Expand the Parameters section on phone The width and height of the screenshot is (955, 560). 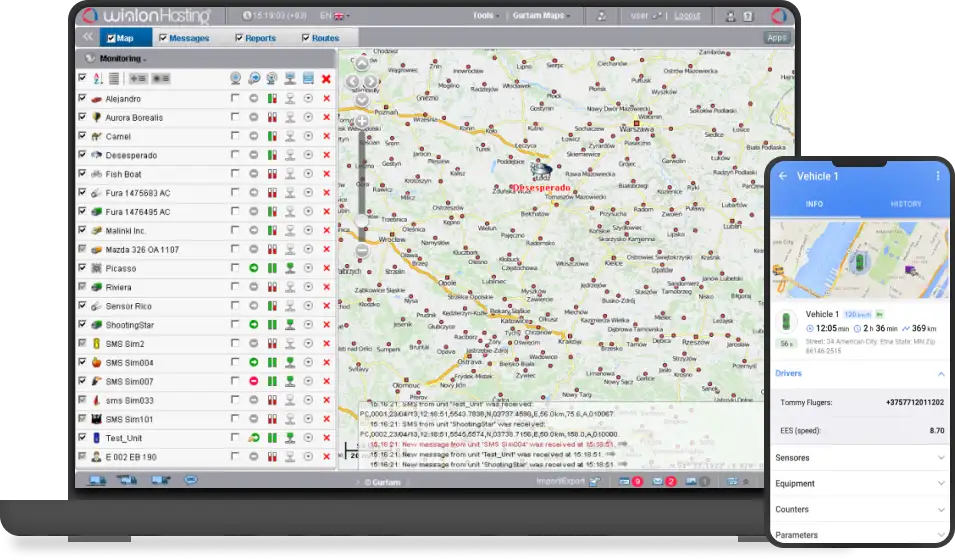[940, 535]
